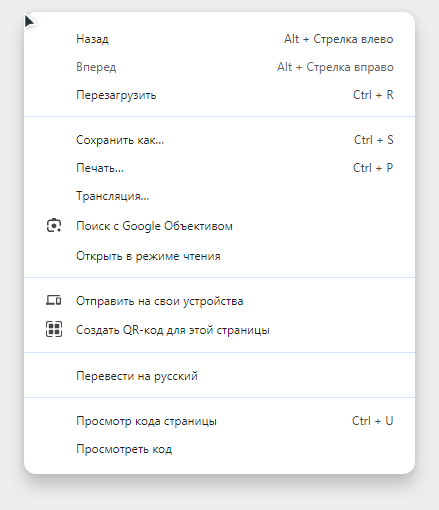The image size is (439, 510).
Task: Choose Создать QR-код для этой страницы
Action: (x=219, y=330)
